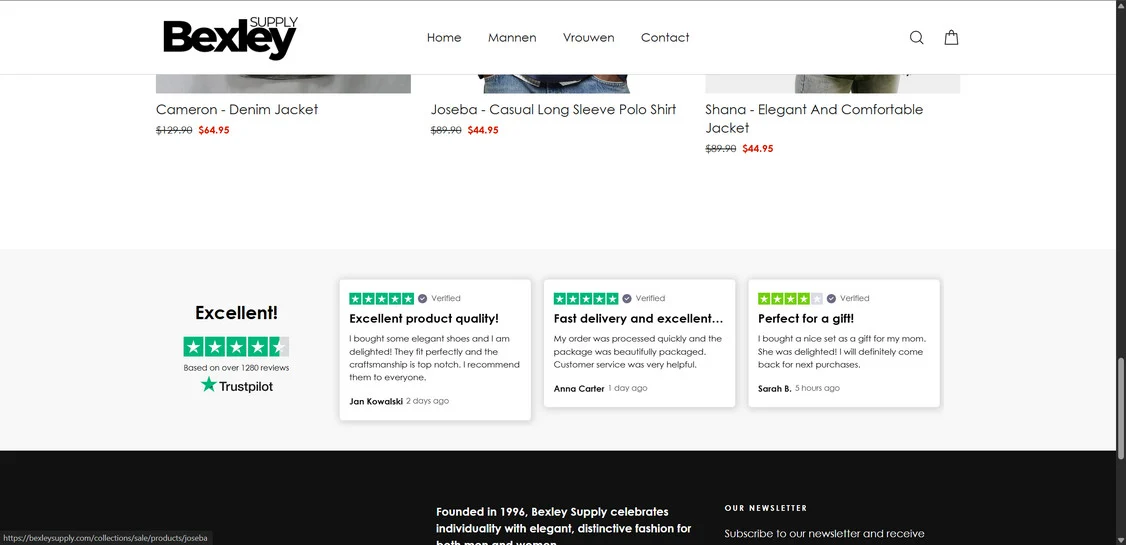
Task: Click the "Excellent!" rating heading
Action: 236,313
